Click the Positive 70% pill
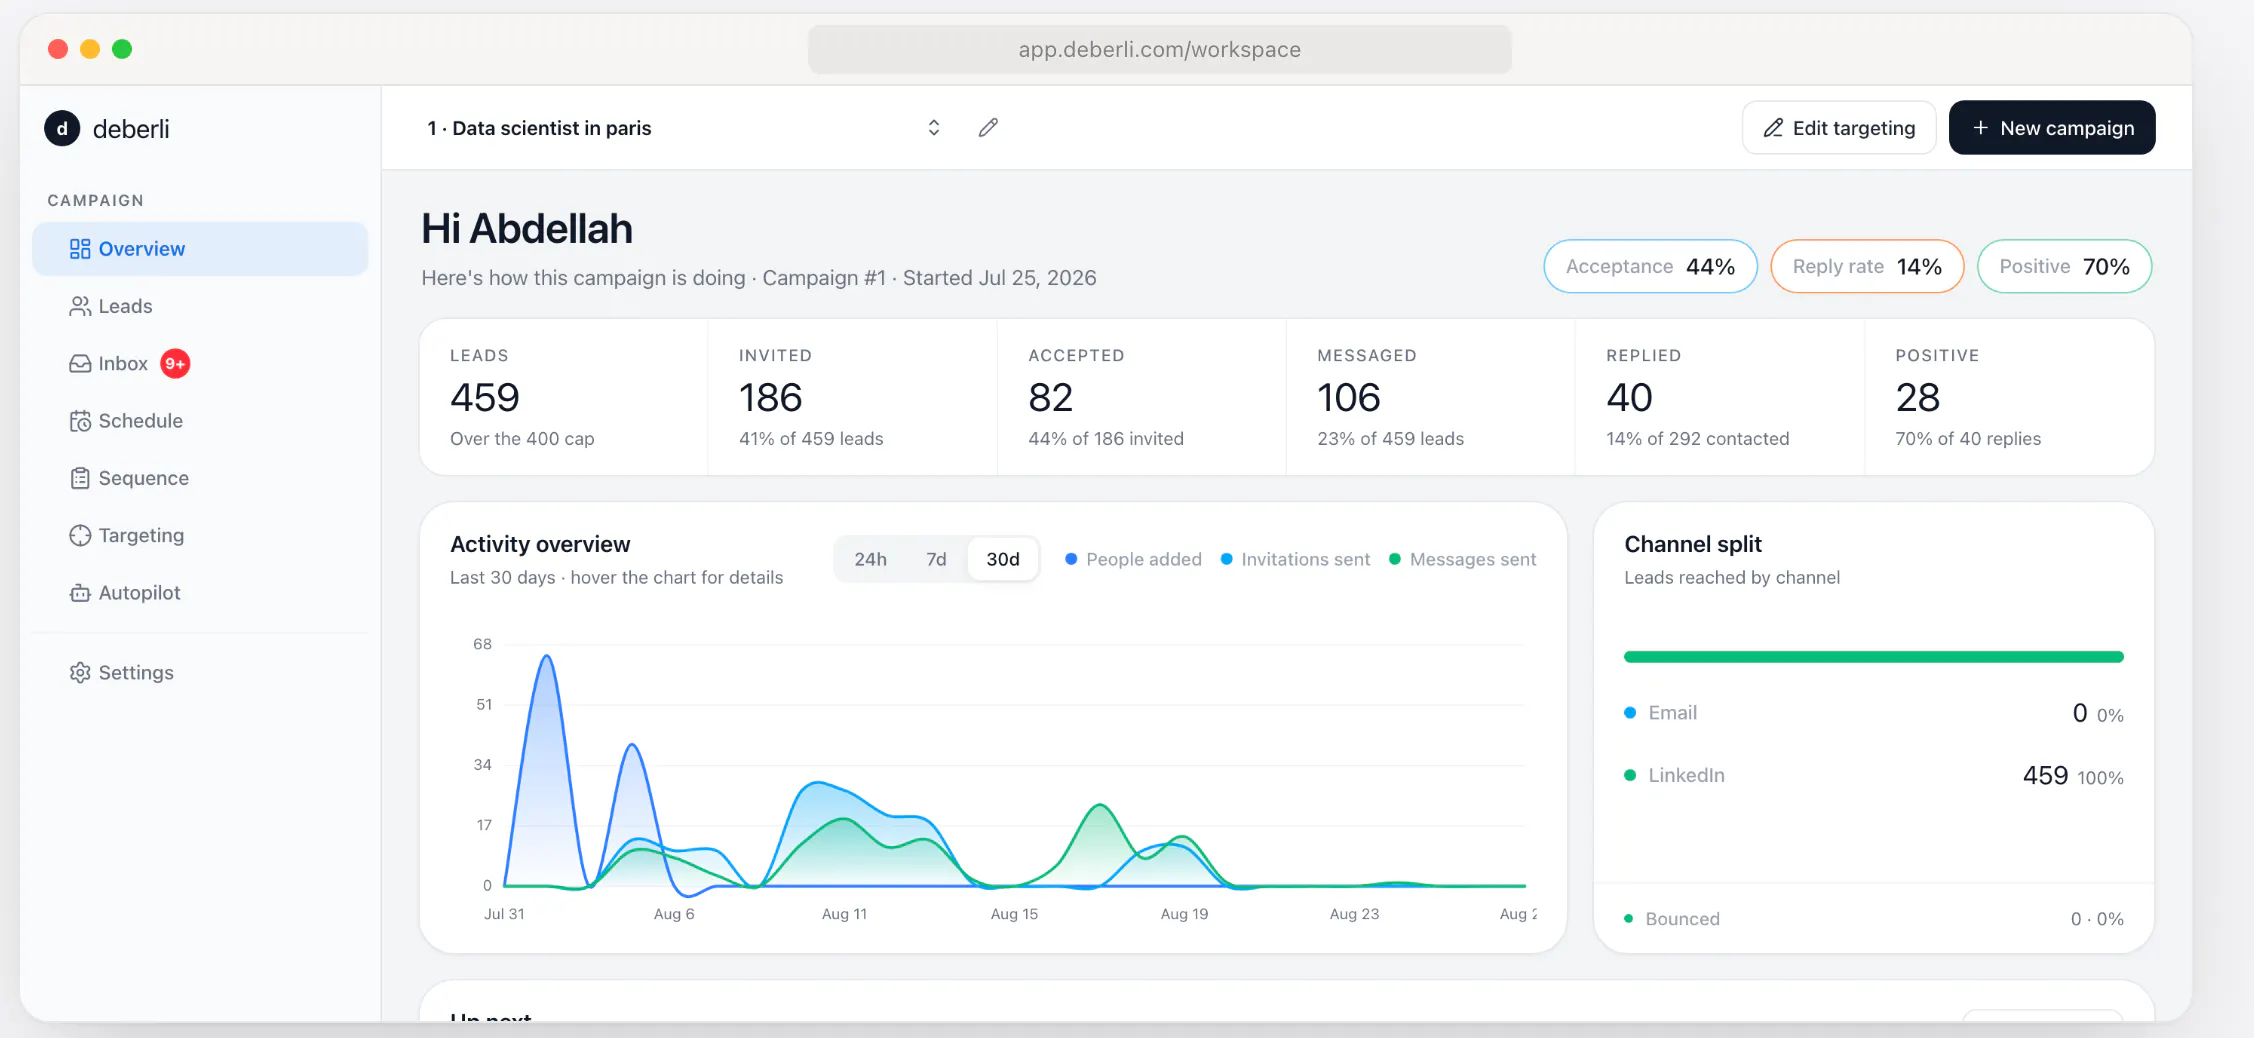 coord(2064,267)
